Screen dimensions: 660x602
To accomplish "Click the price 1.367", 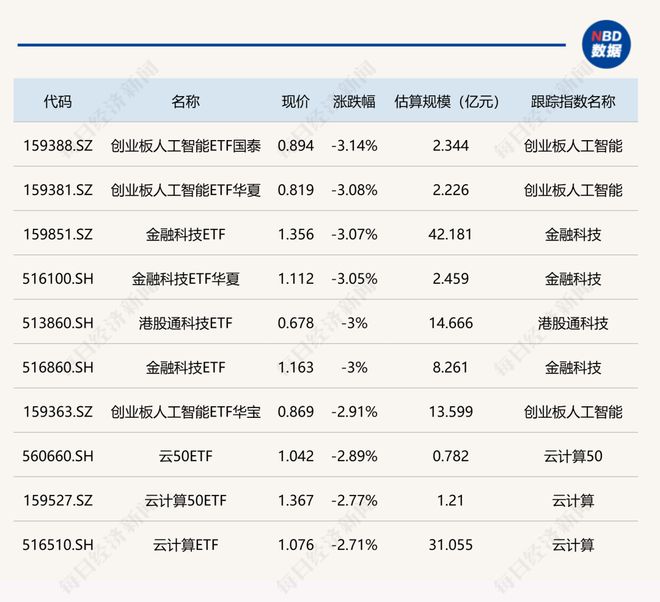I will coord(295,501).
